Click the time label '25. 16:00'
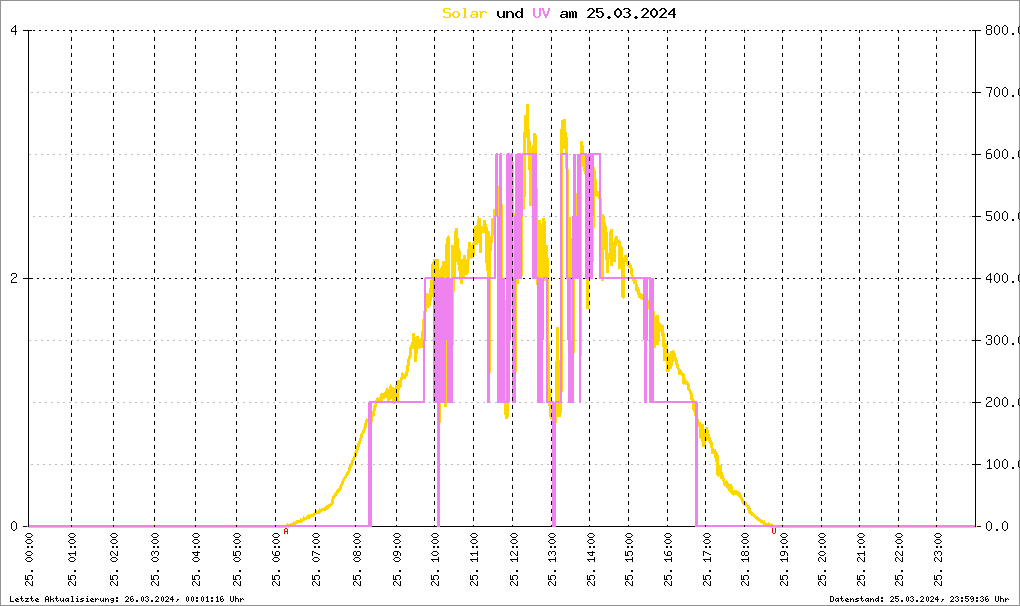The width and height of the screenshot is (1020, 606). pos(668,559)
